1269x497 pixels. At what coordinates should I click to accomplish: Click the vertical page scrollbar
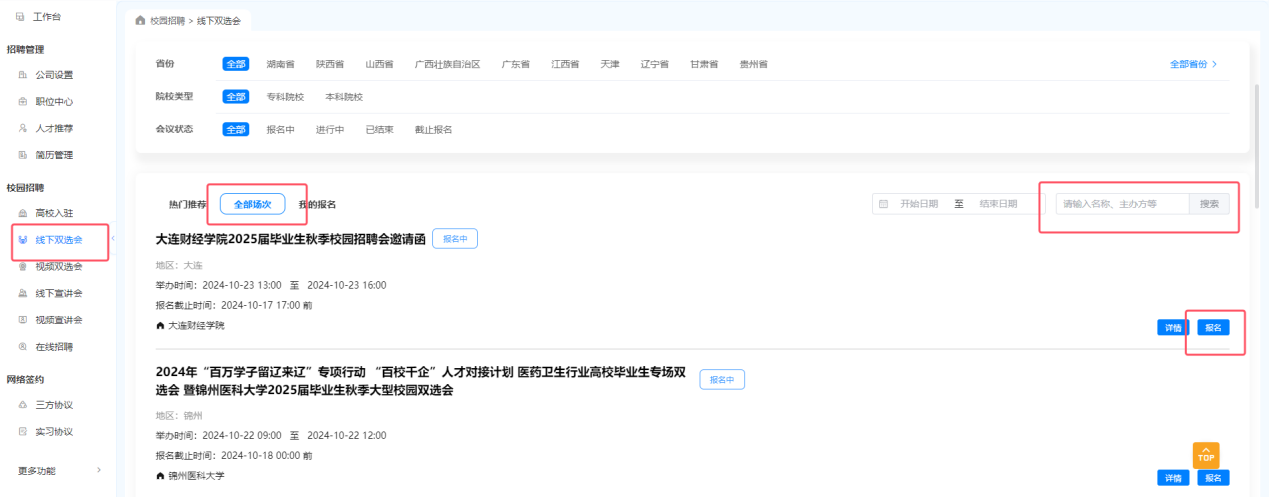point(1257,130)
